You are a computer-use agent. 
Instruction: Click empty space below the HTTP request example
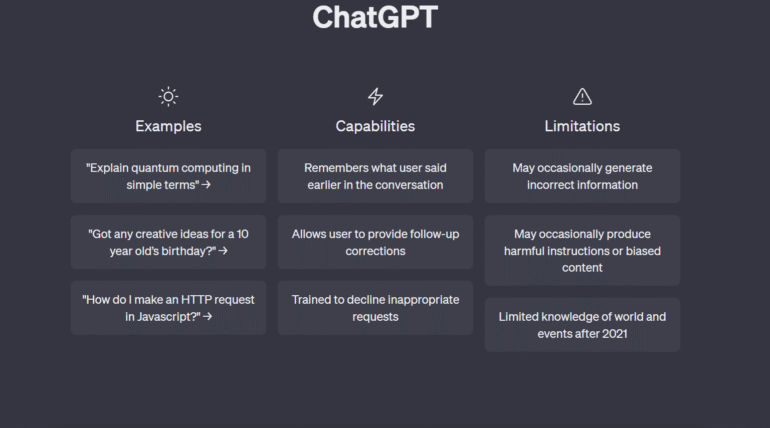tap(168, 380)
